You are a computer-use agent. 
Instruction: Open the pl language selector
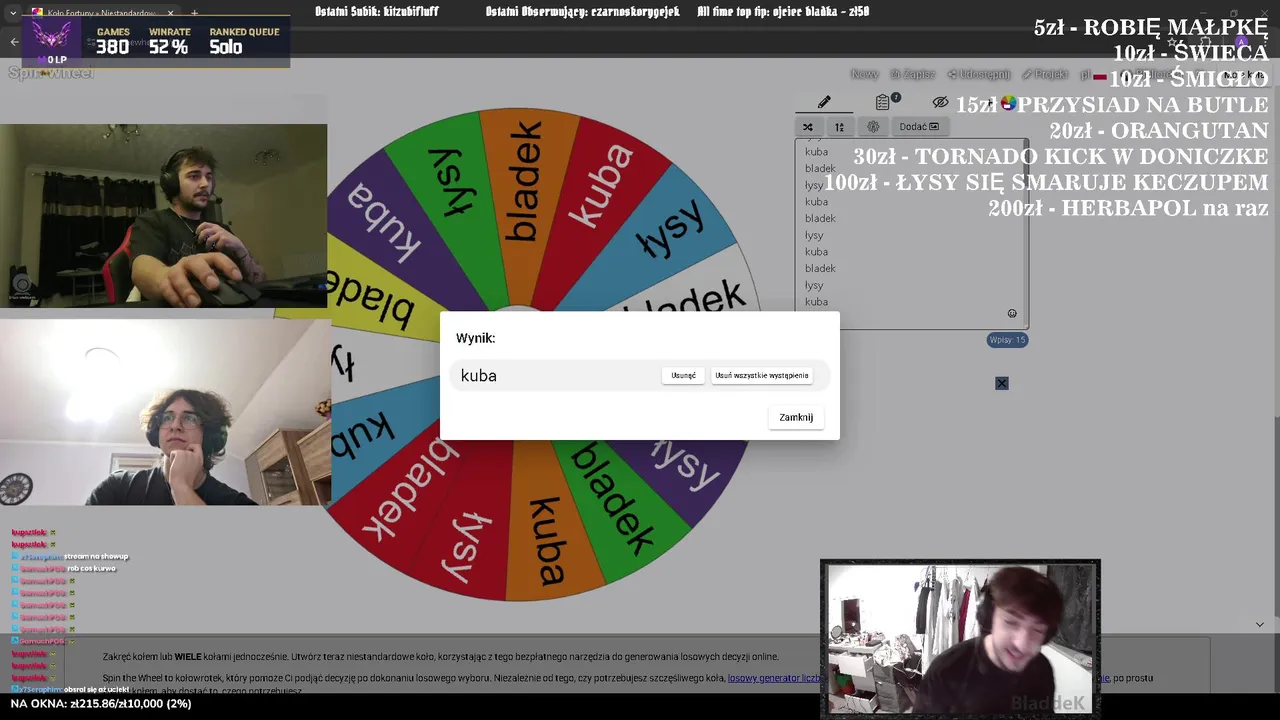[x=1092, y=74]
